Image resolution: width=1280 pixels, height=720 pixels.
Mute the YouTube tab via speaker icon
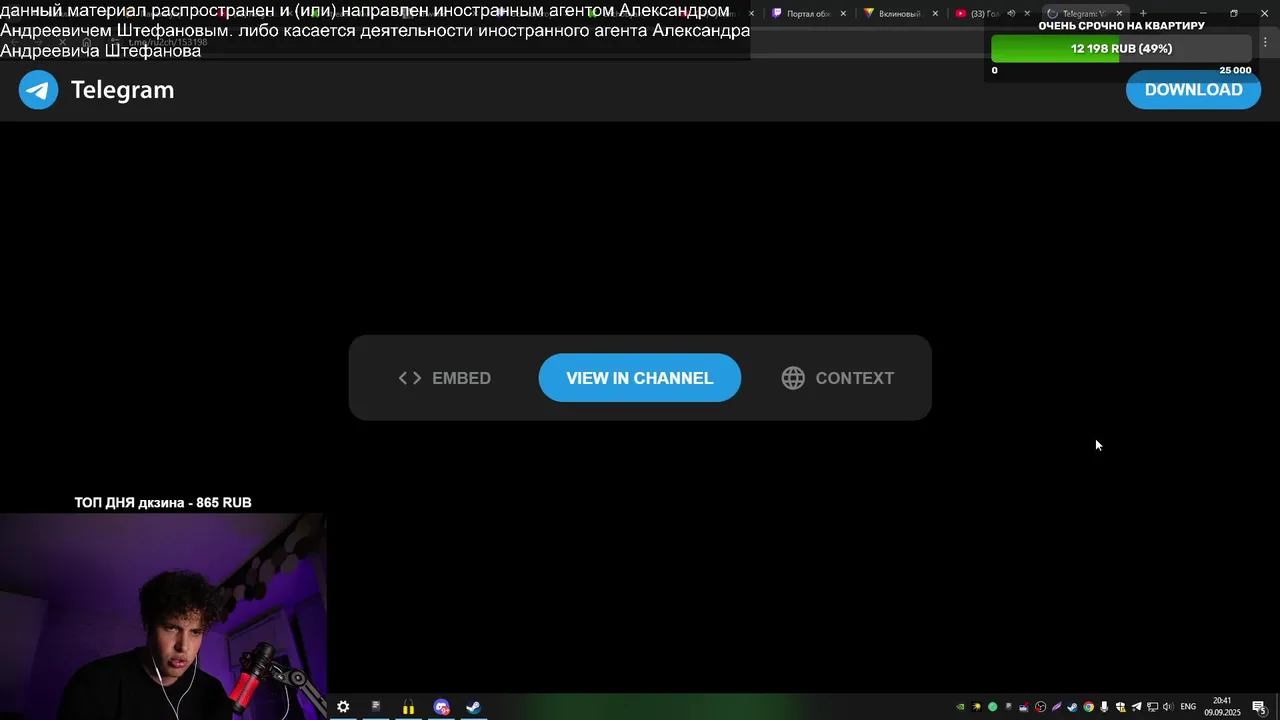click(1011, 13)
